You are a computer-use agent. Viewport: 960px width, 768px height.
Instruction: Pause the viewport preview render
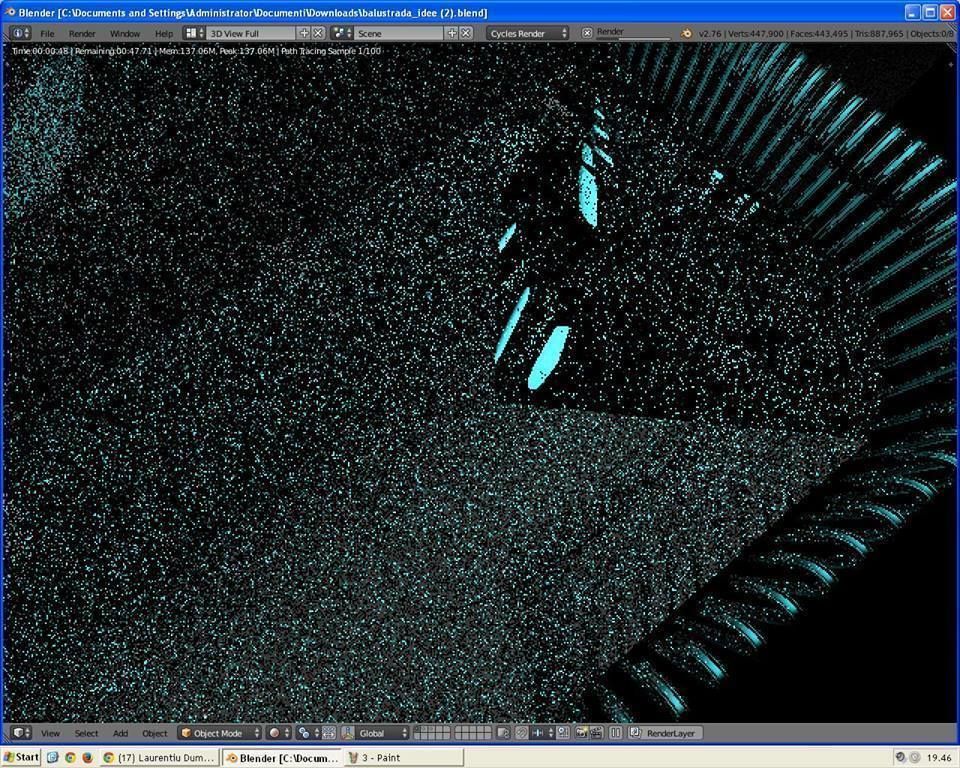pyautogui.click(x=616, y=732)
